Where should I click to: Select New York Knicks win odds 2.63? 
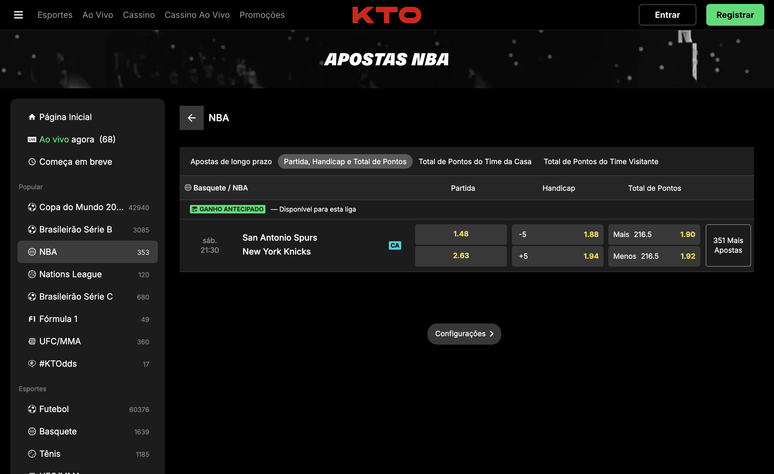coord(461,256)
